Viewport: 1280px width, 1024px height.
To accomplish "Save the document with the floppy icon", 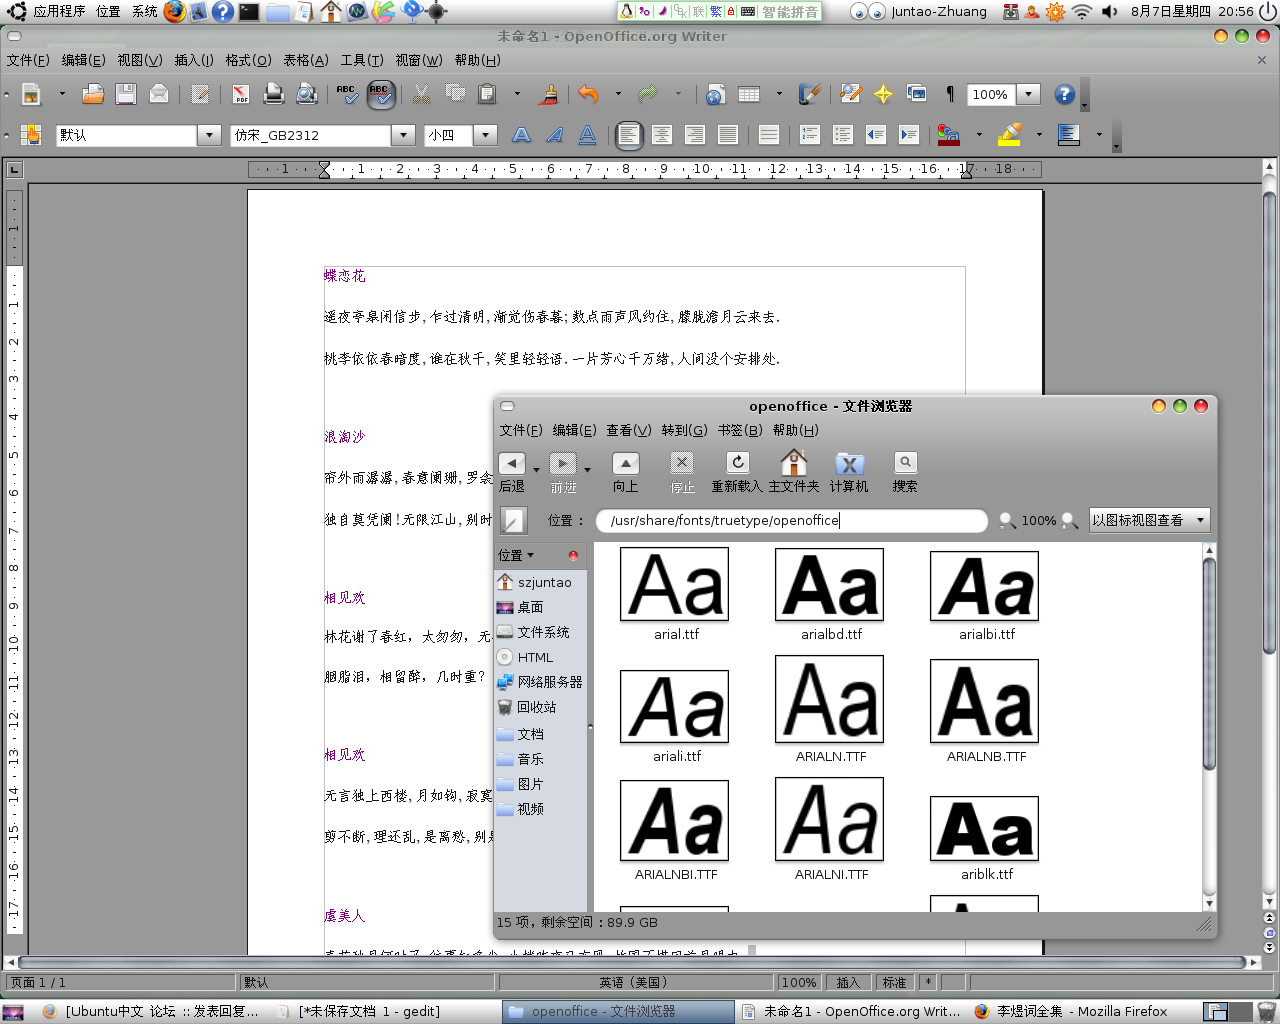I will point(126,94).
